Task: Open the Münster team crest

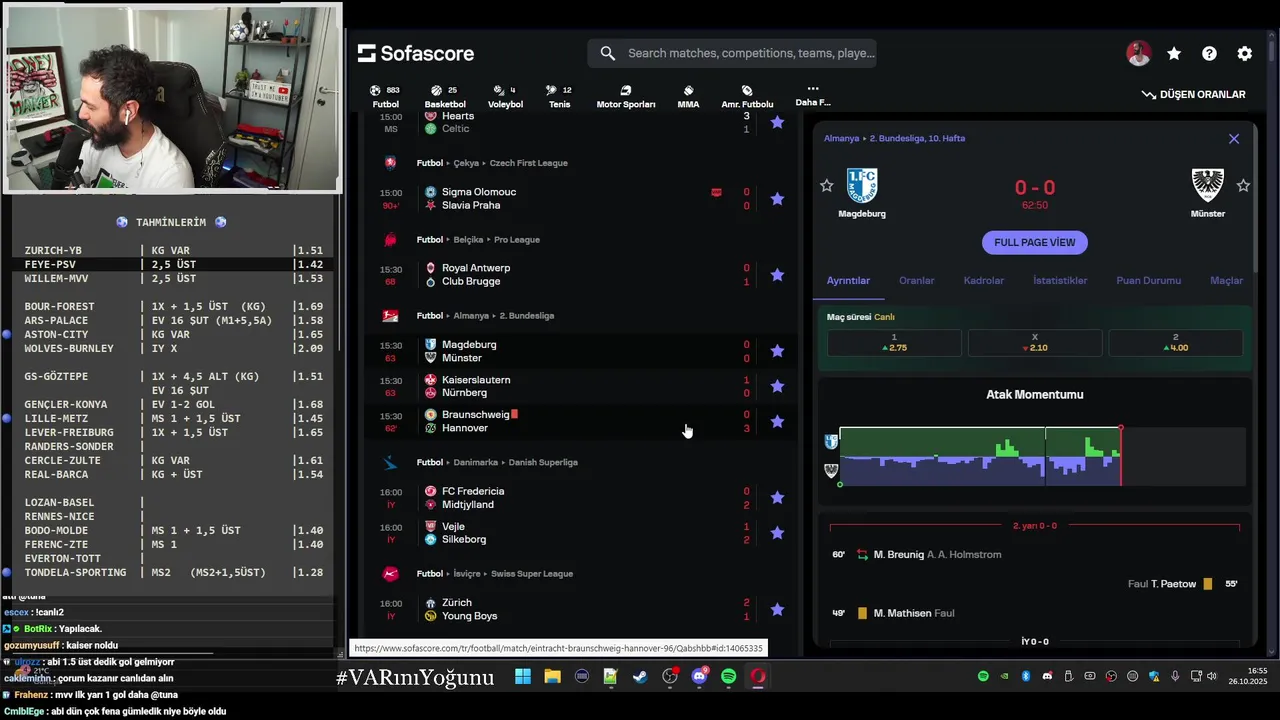Action: 1208,185
